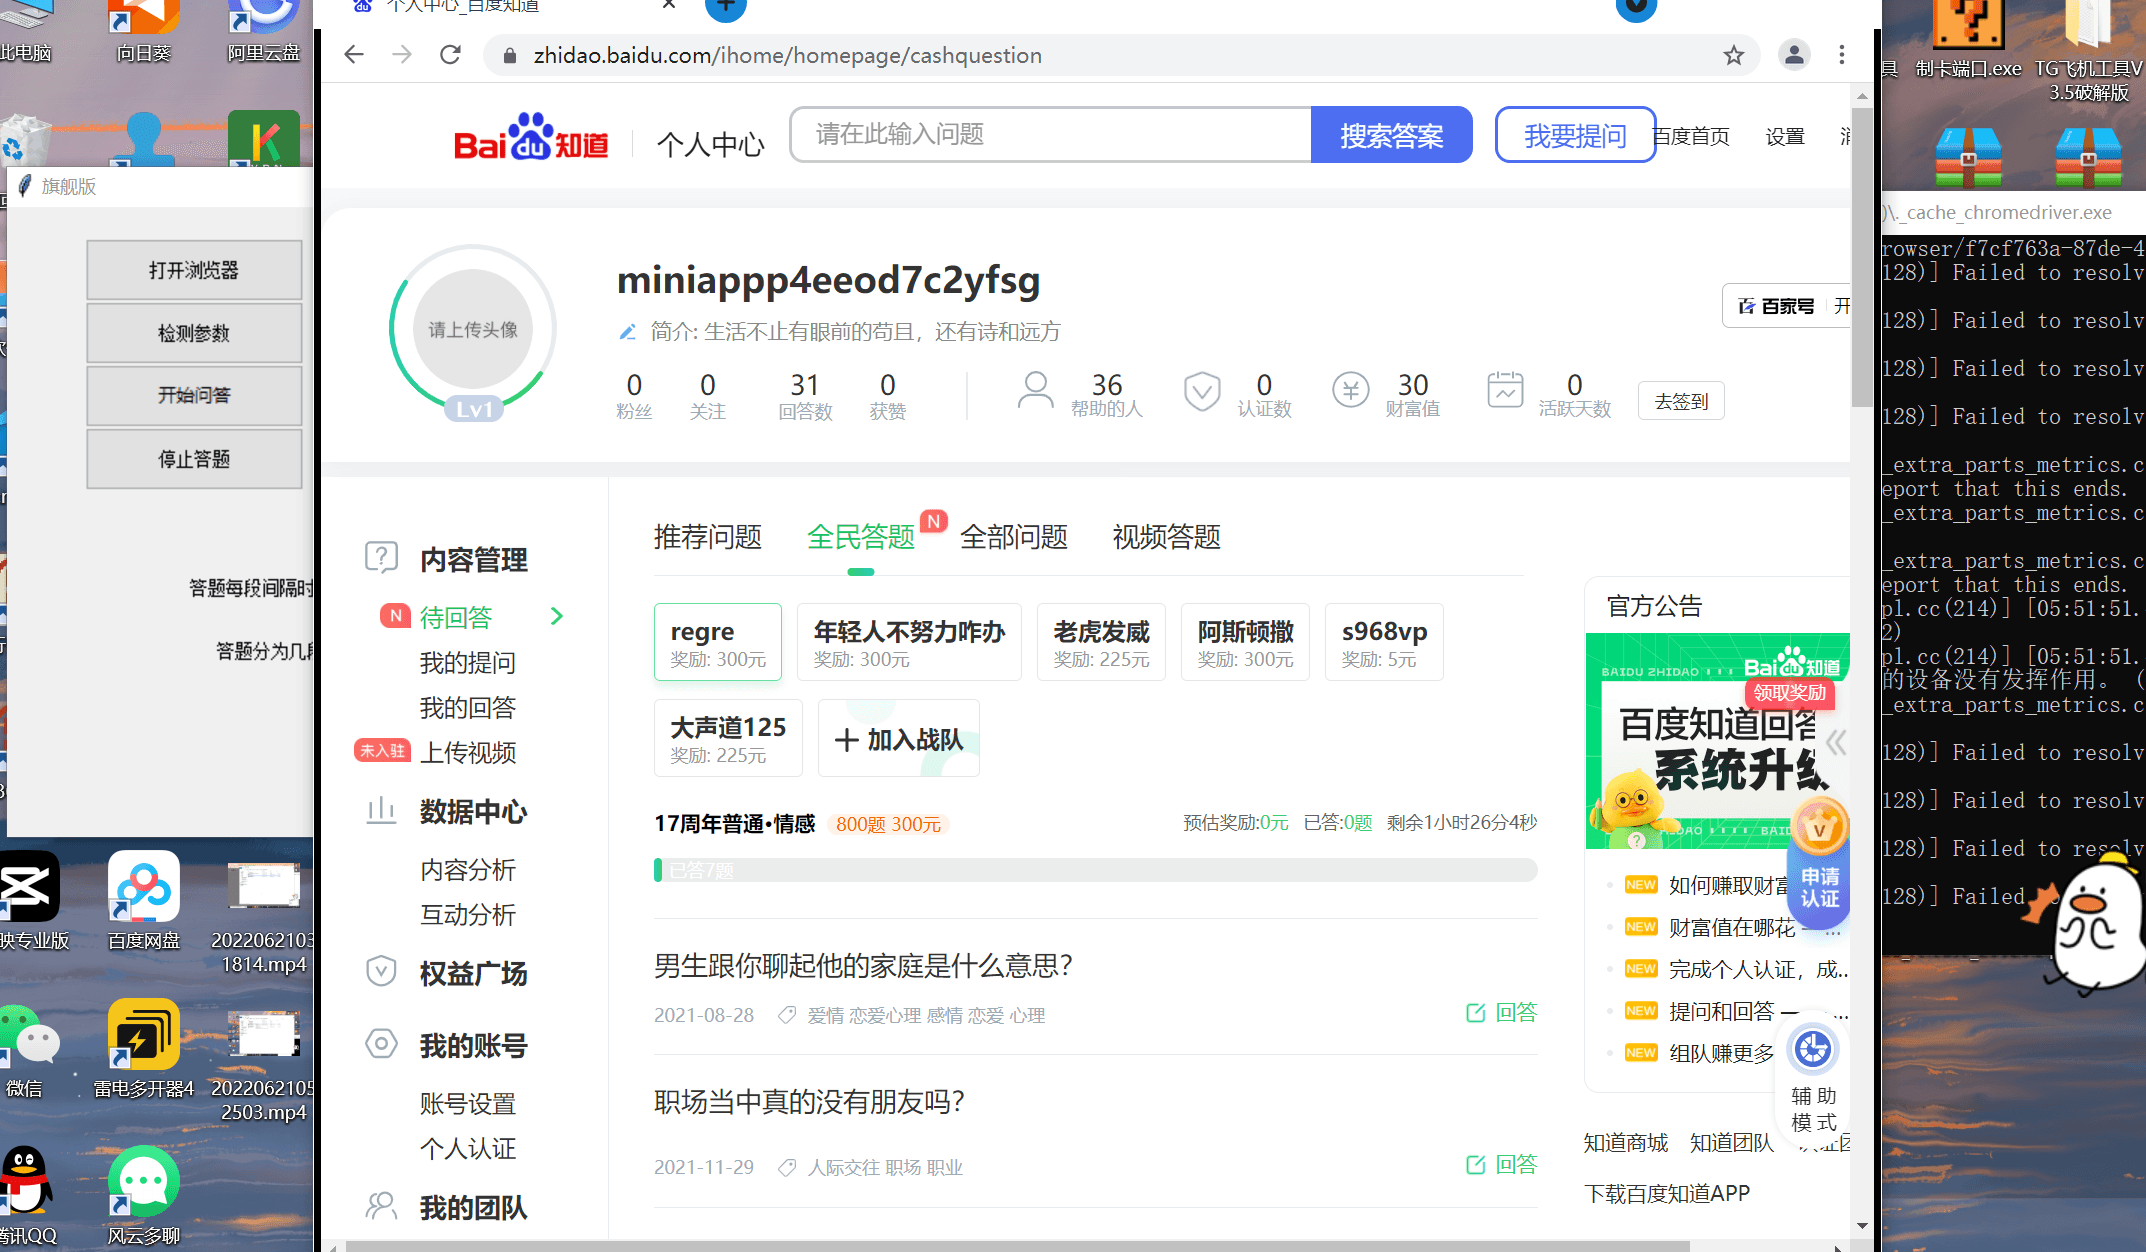Launch 百度网盘 desktop icon

[143, 888]
